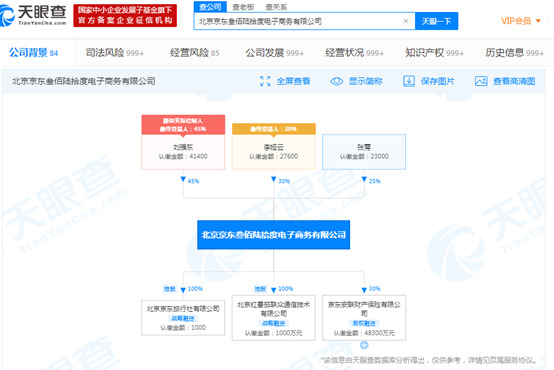This screenshot has height=370, width=554.
Task: Open the 历史信息 tab
Action: point(514,53)
